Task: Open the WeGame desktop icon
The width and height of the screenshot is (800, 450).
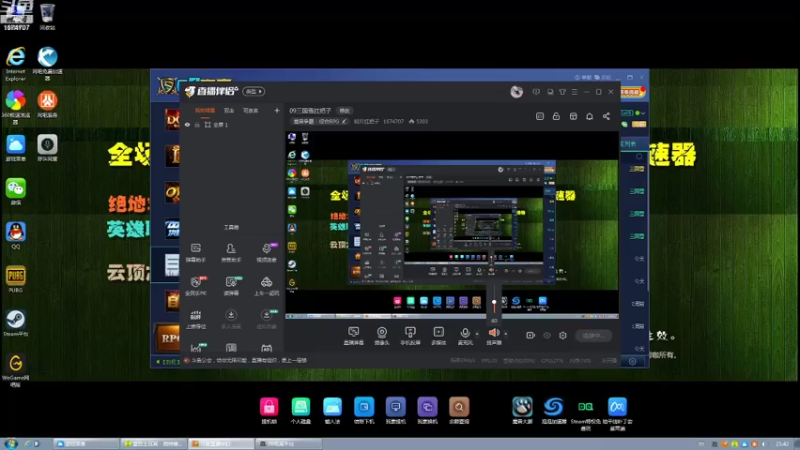Action: (15, 370)
